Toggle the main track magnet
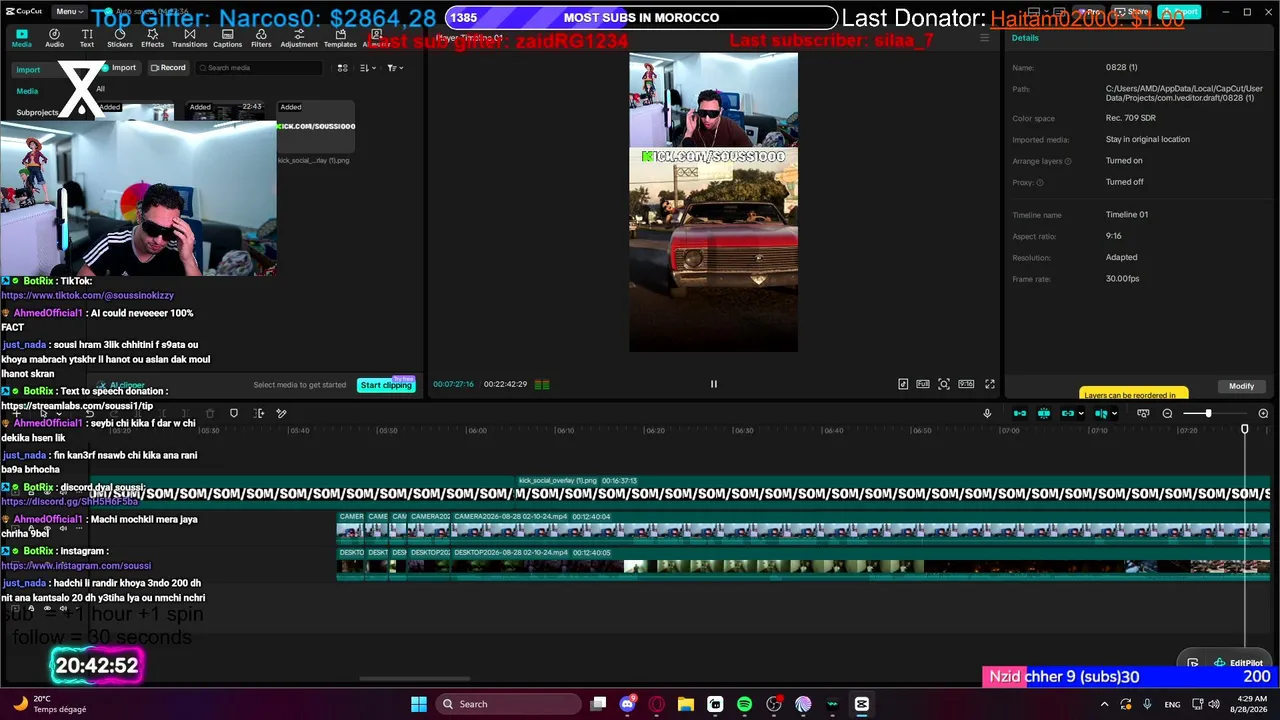Screen dimensions: 1280x720 1020,413
